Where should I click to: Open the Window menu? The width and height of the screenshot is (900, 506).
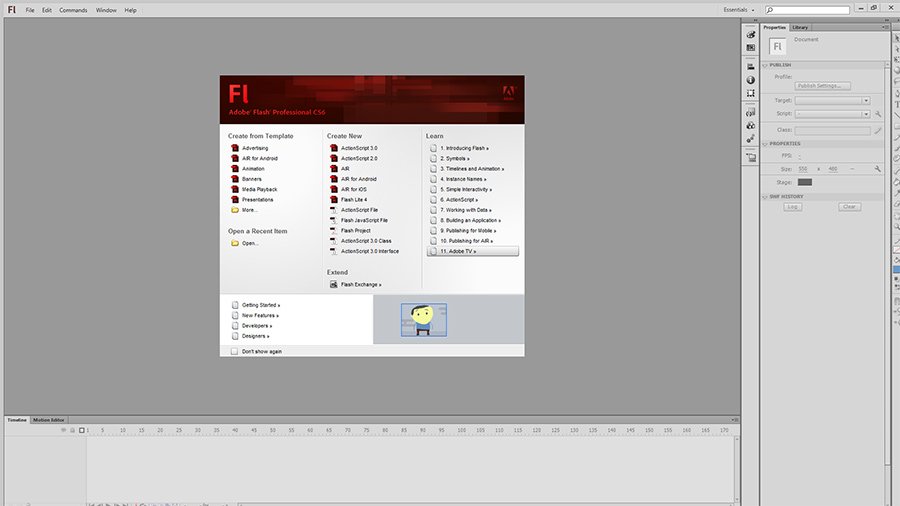[x=106, y=10]
